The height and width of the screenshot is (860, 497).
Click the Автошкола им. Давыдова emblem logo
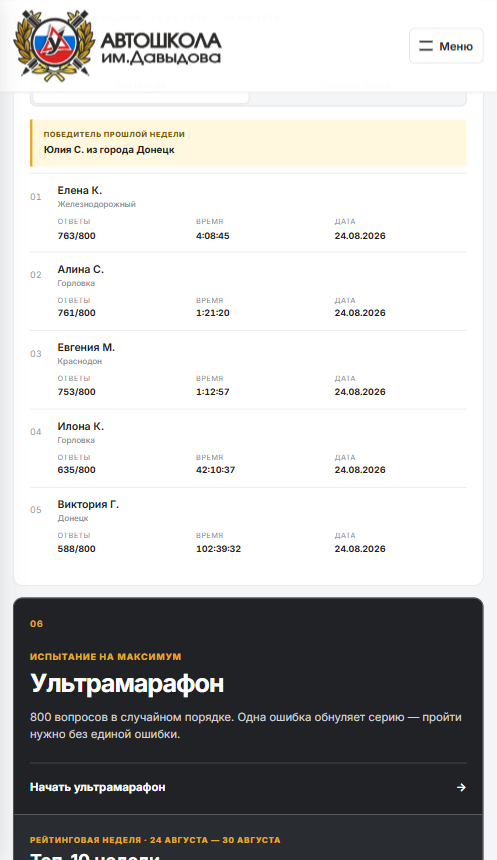pyautogui.click(x=54, y=46)
